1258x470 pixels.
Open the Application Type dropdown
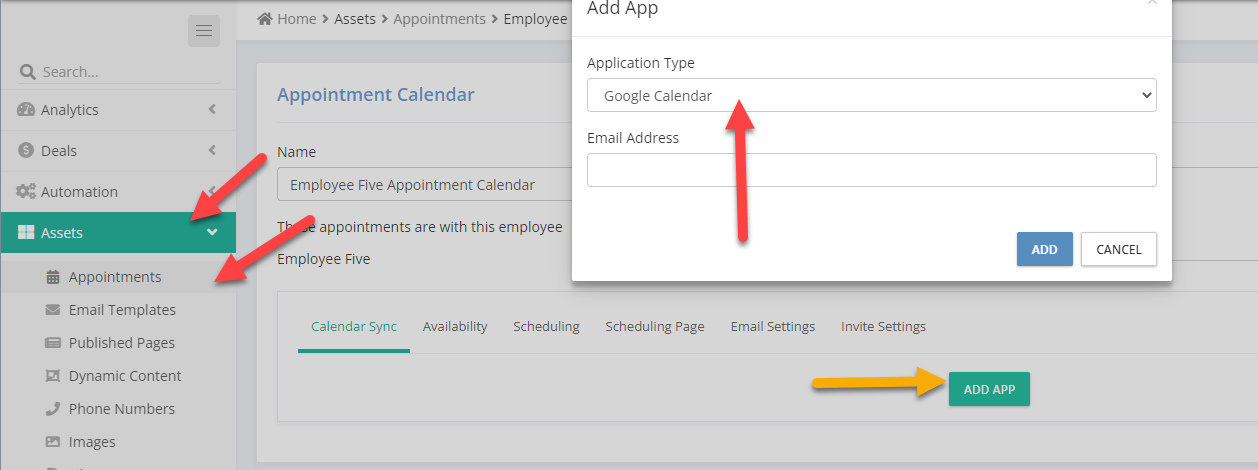pos(872,96)
